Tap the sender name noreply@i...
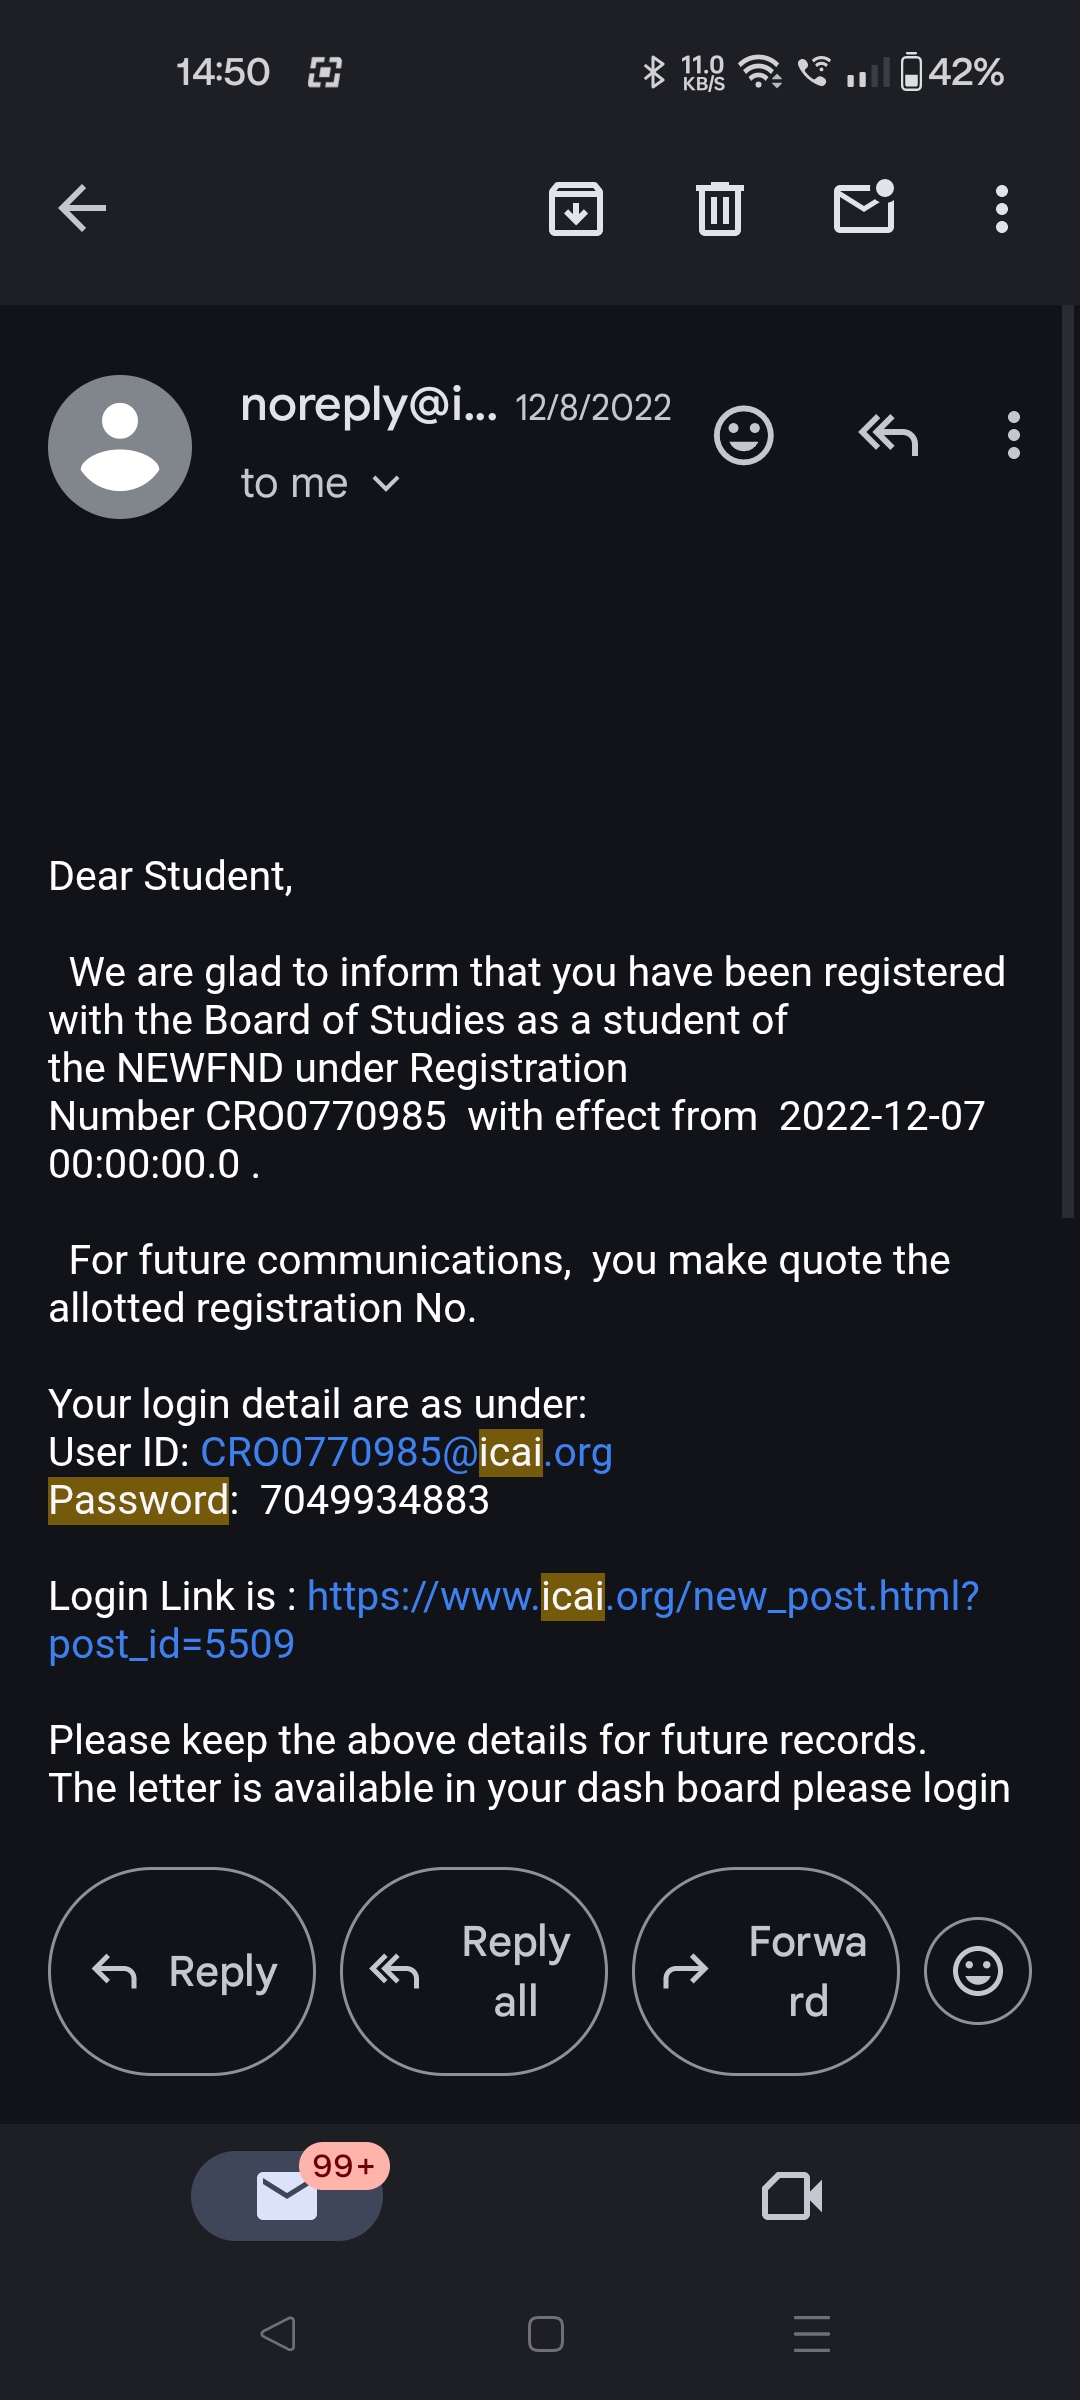This screenshot has height=2400, width=1080. click(x=368, y=405)
